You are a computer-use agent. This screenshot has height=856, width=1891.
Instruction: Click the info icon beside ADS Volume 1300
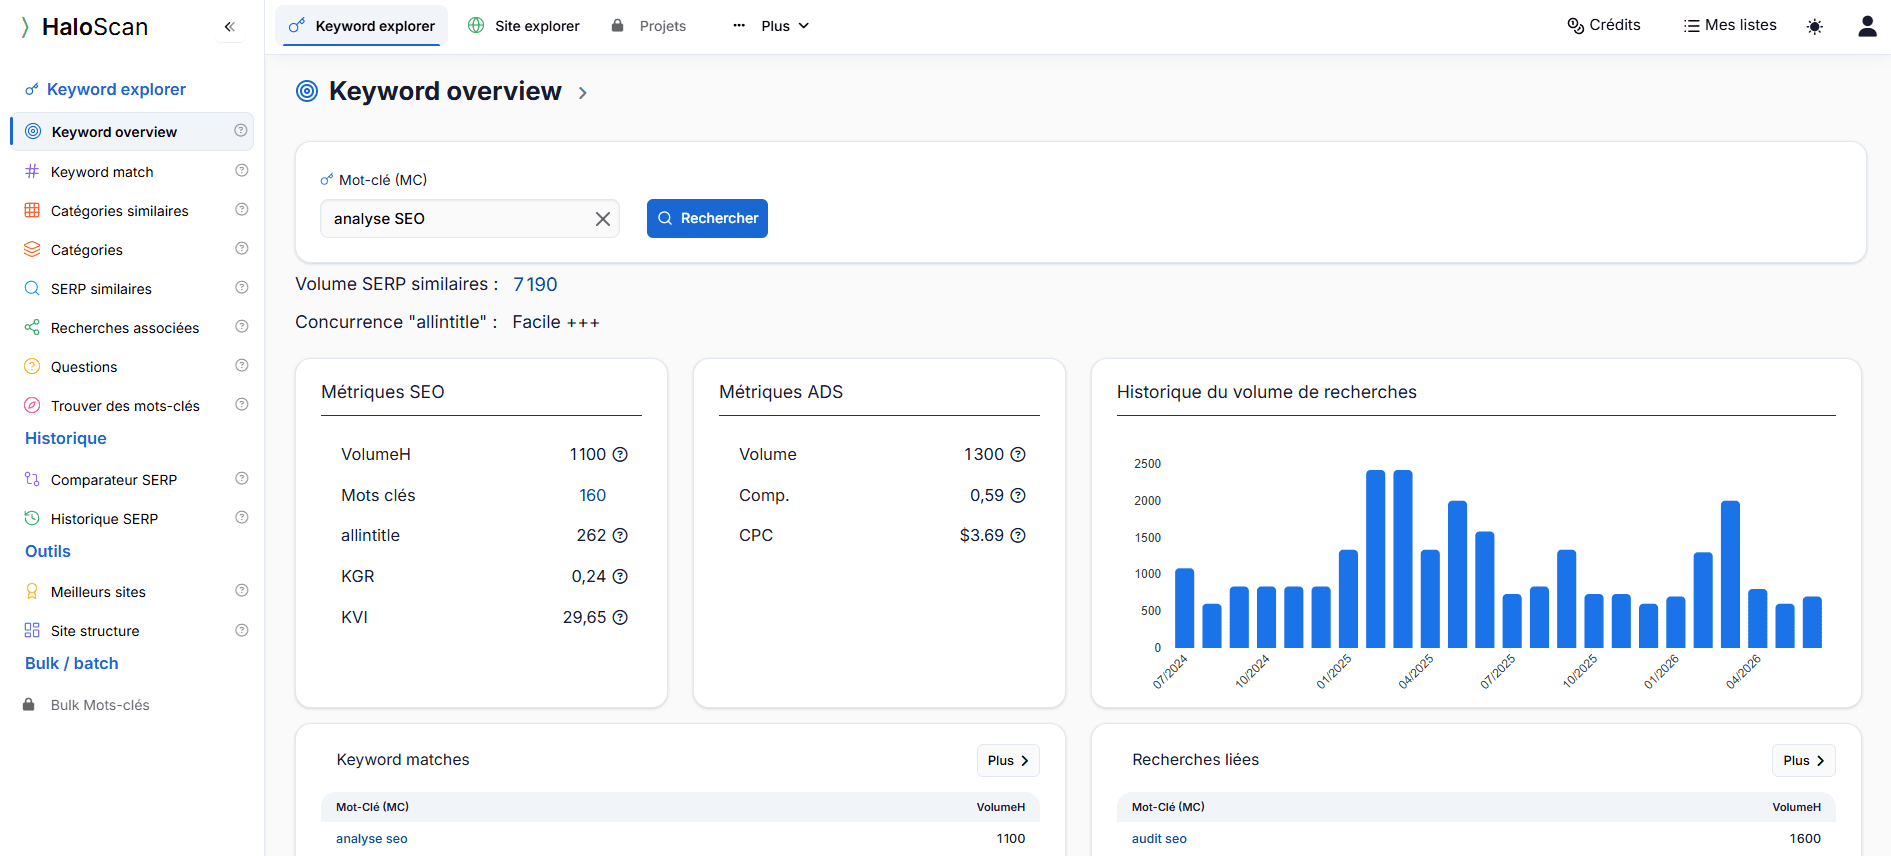click(x=1018, y=455)
